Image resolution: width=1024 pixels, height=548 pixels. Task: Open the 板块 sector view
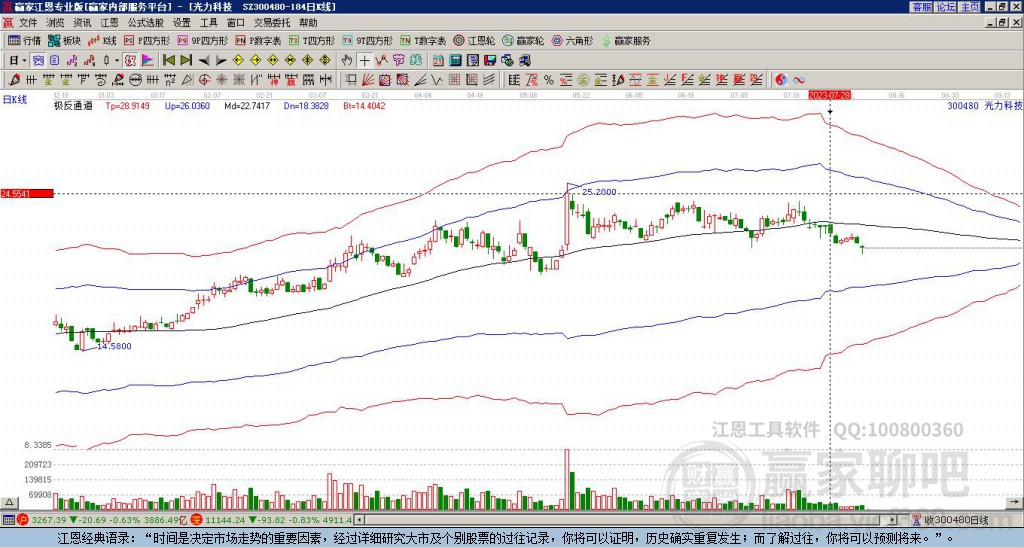64,40
